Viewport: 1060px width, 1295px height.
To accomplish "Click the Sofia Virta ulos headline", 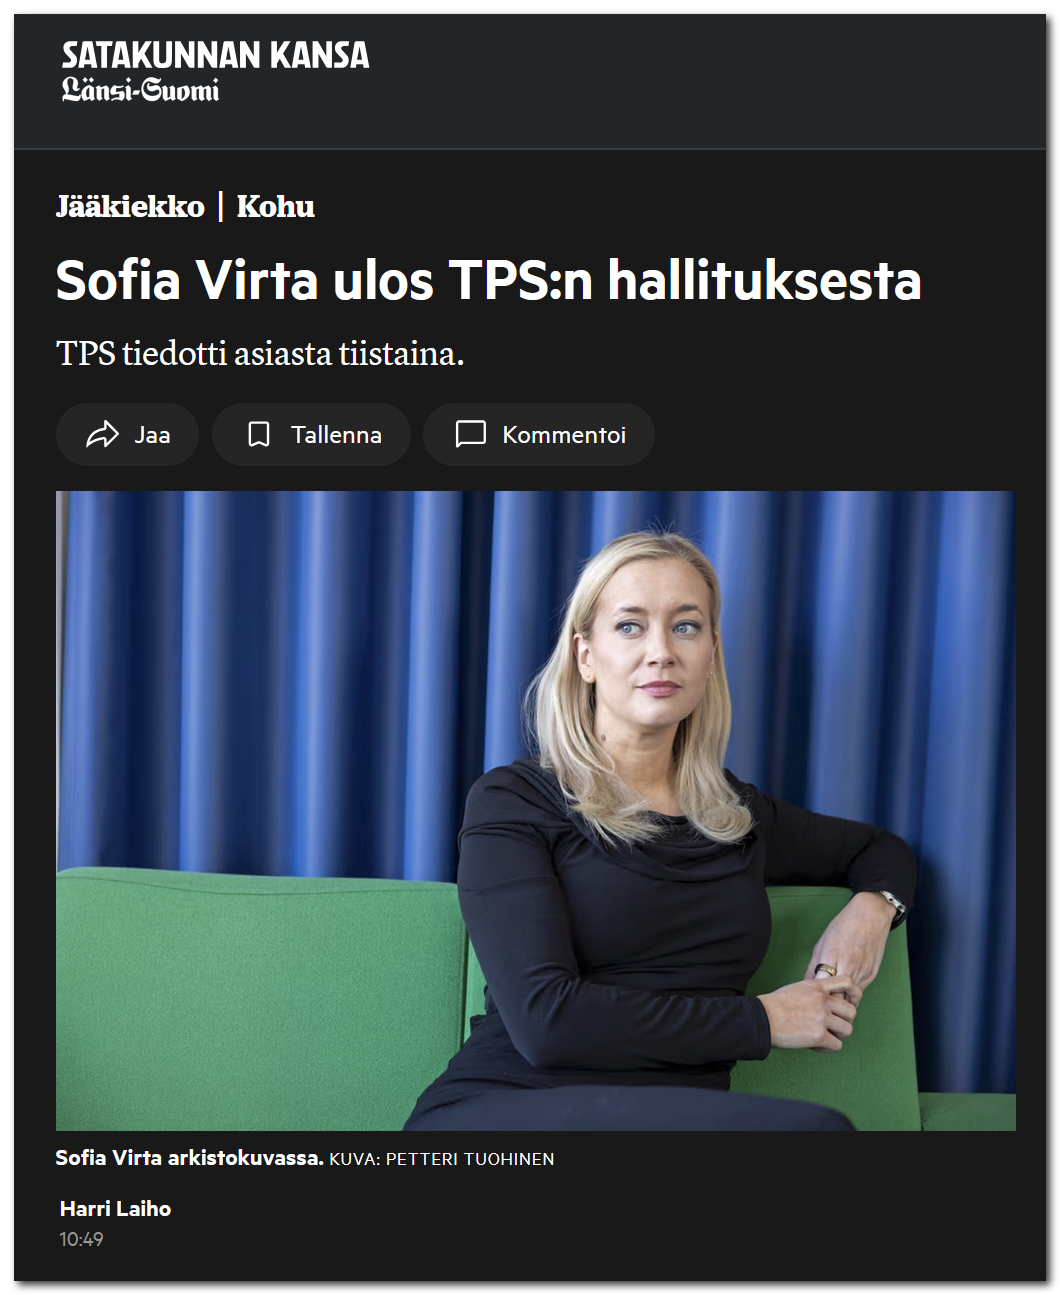I will (x=488, y=280).
